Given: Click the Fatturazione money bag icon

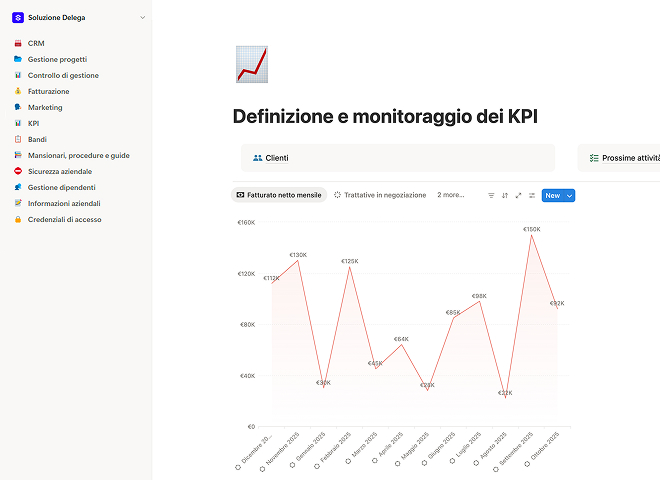Looking at the screenshot, I should 18,91.
